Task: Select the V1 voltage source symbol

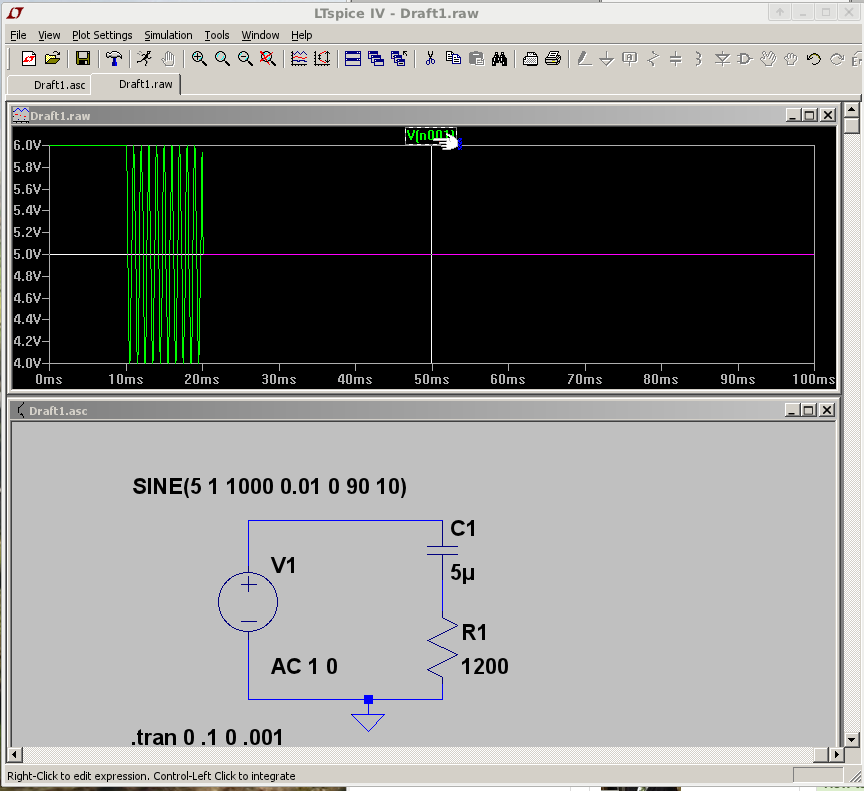Action: [248, 601]
